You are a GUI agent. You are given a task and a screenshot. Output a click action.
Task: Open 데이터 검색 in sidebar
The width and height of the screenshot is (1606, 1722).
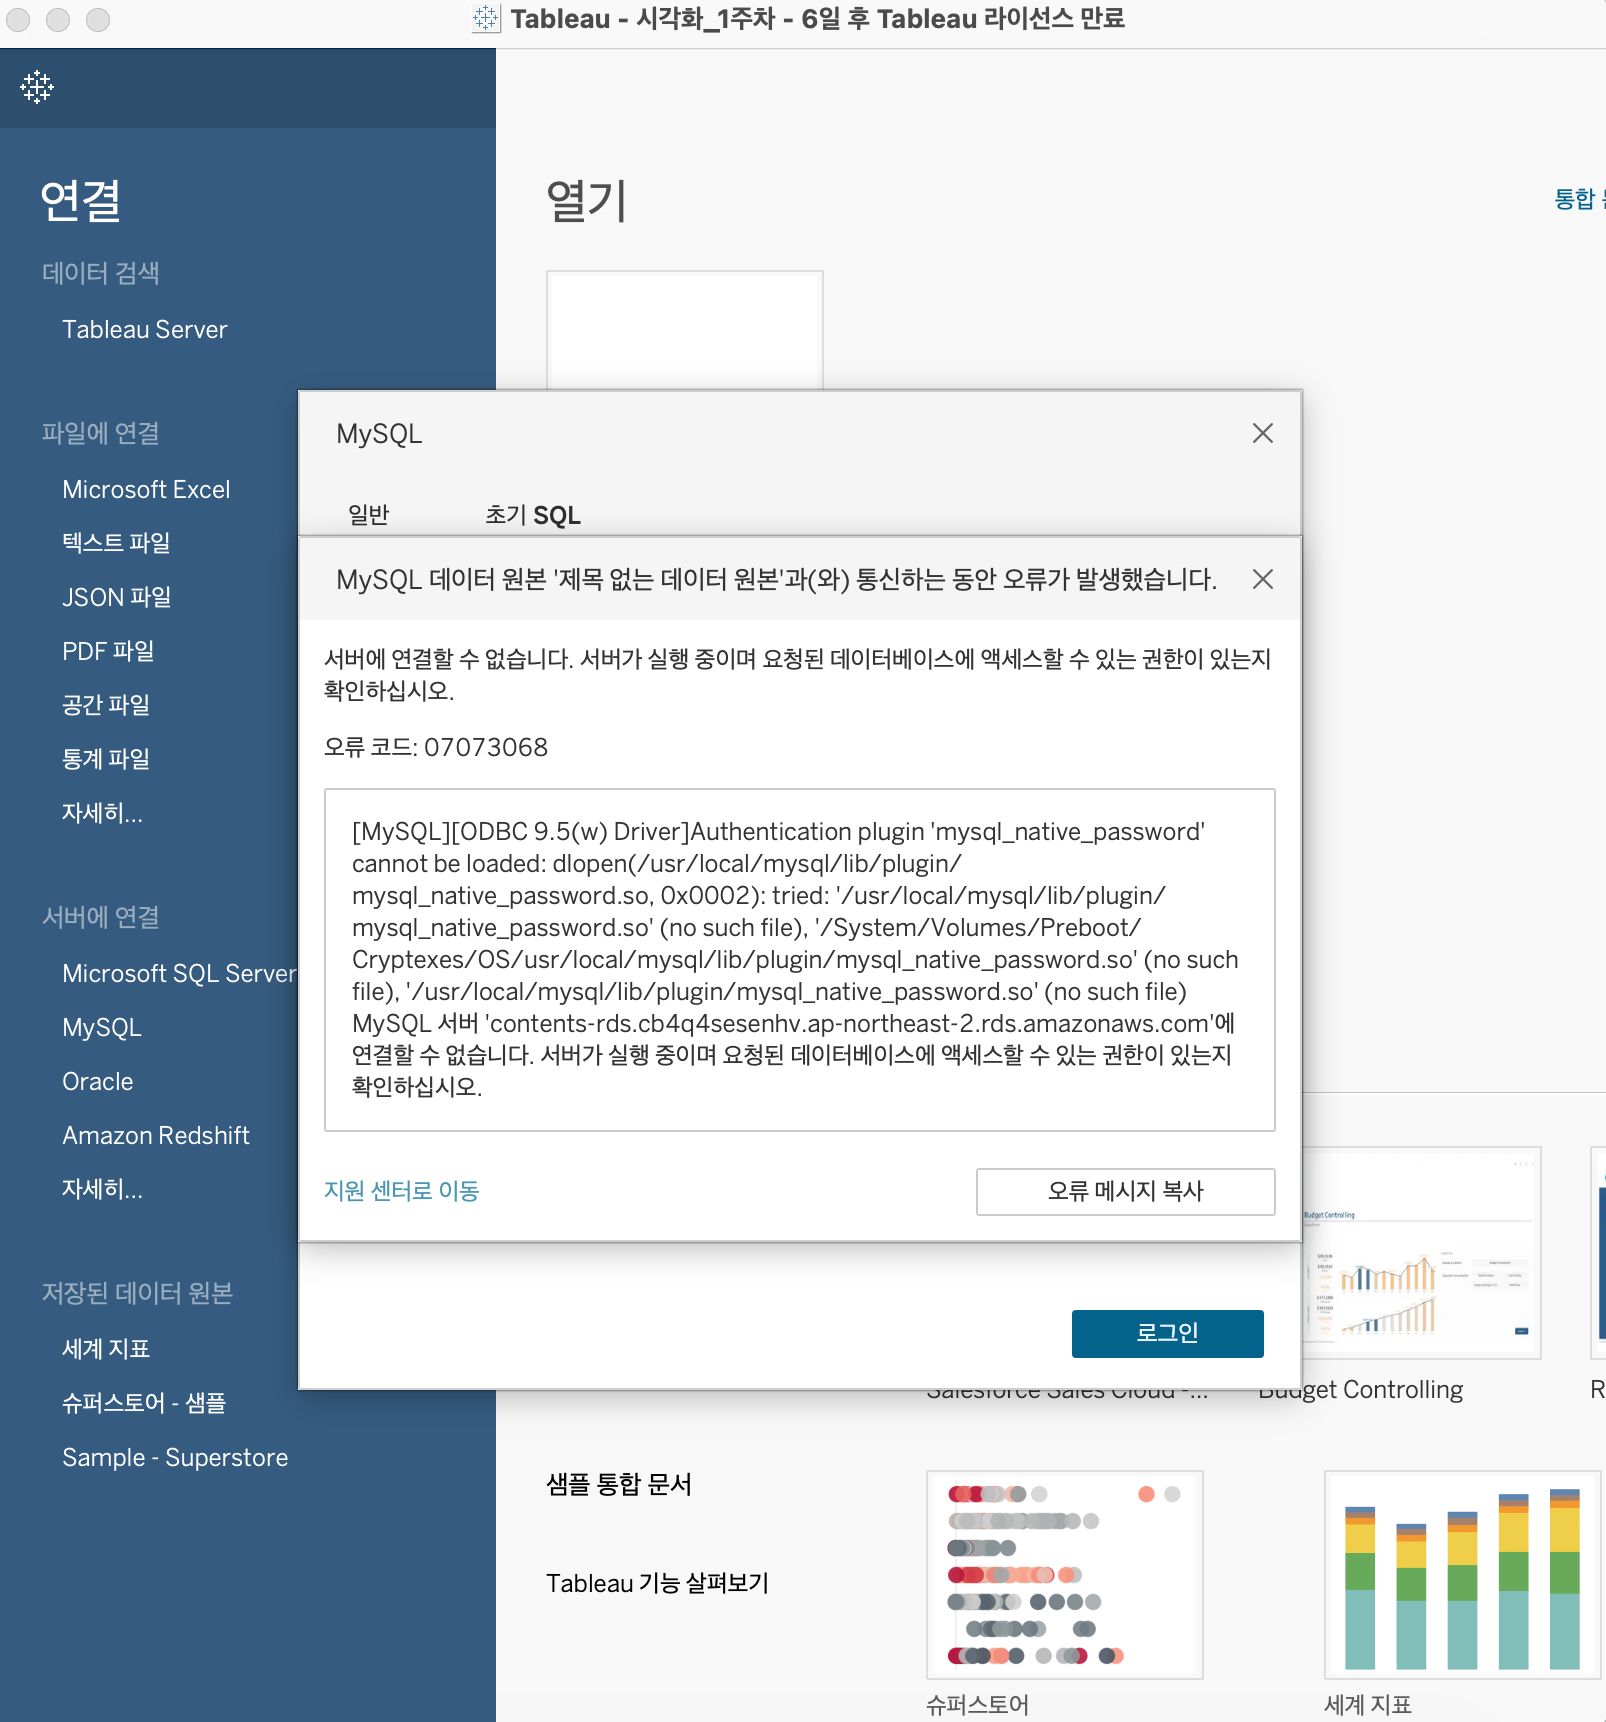tap(100, 273)
